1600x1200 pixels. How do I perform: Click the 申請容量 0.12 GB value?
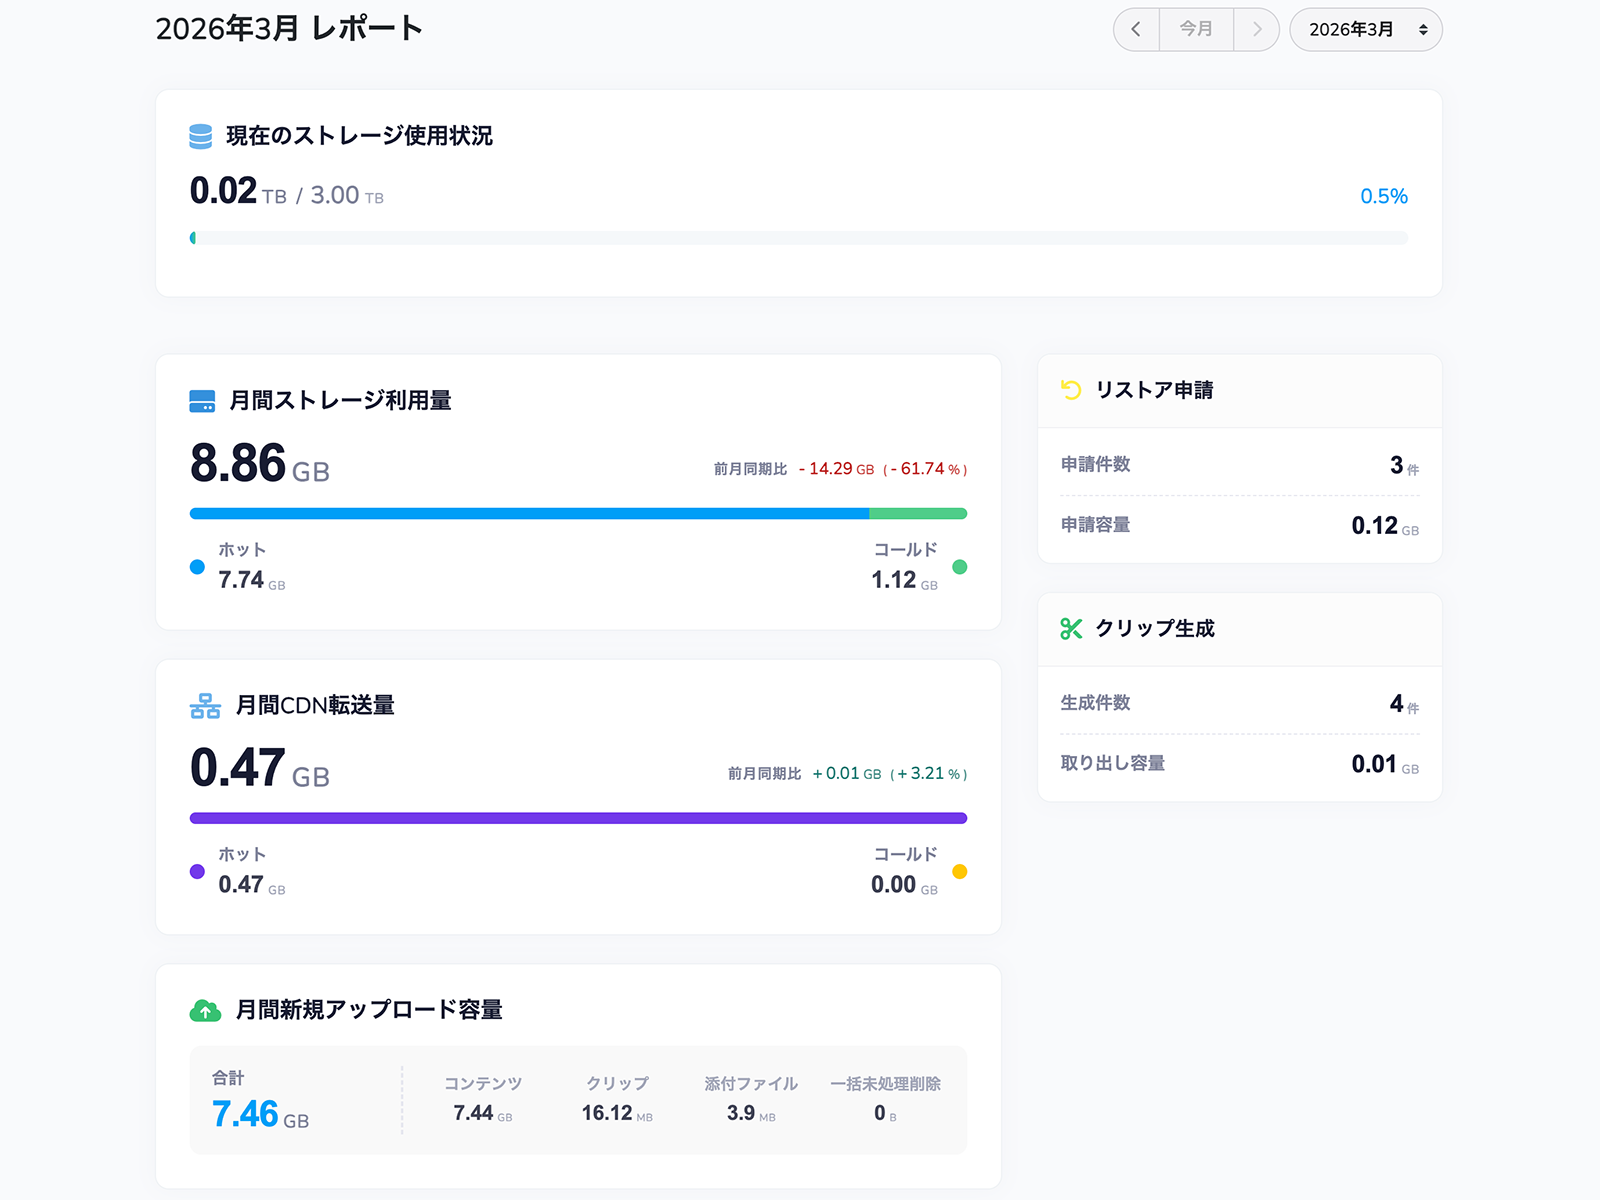(1385, 526)
